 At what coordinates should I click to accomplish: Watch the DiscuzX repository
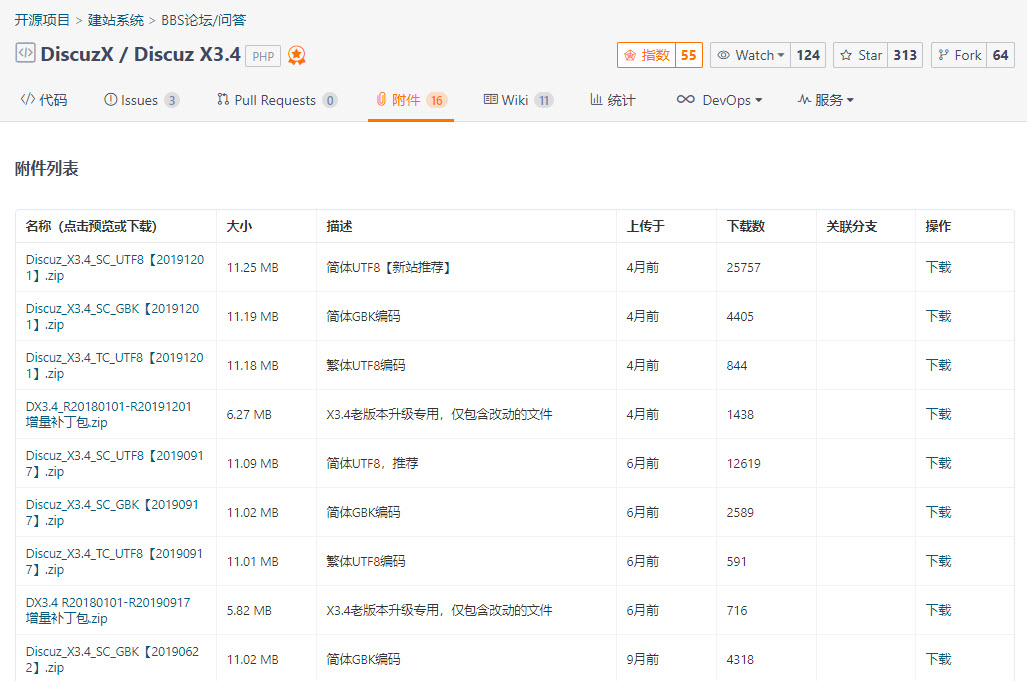(x=748, y=55)
